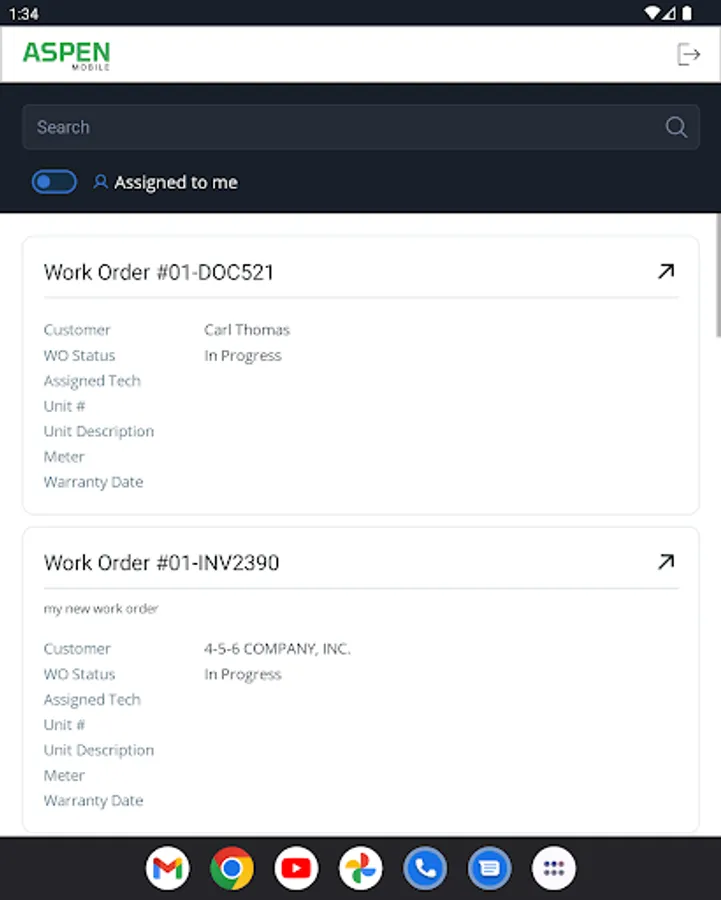This screenshot has width=721, height=900.
Task: Open Google Photos from the dock
Action: point(360,868)
